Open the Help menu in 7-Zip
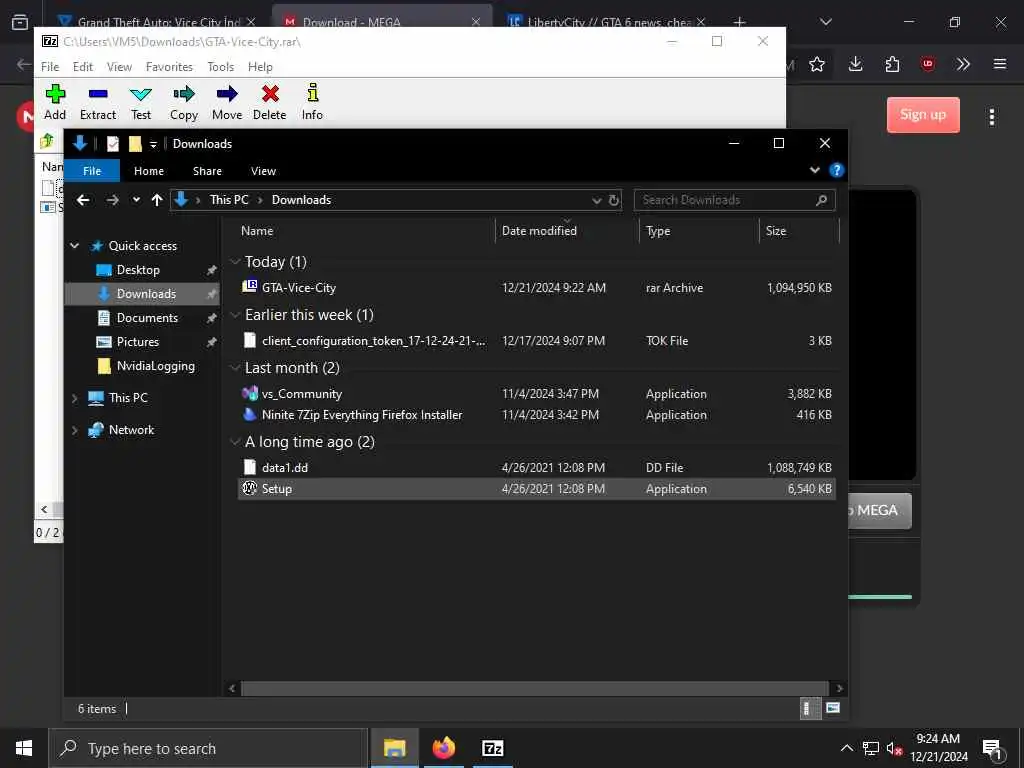Image resolution: width=1024 pixels, height=768 pixels. [x=260, y=67]
